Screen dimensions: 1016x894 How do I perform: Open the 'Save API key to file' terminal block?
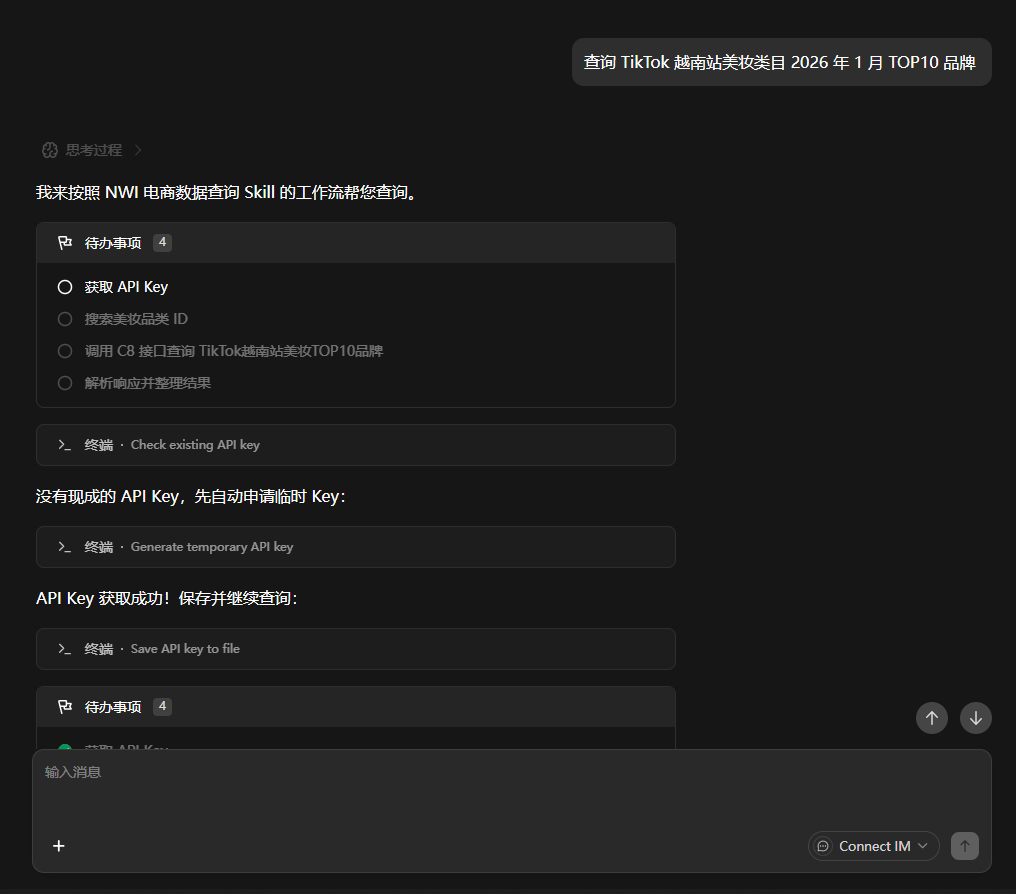[x=356, y=648]
